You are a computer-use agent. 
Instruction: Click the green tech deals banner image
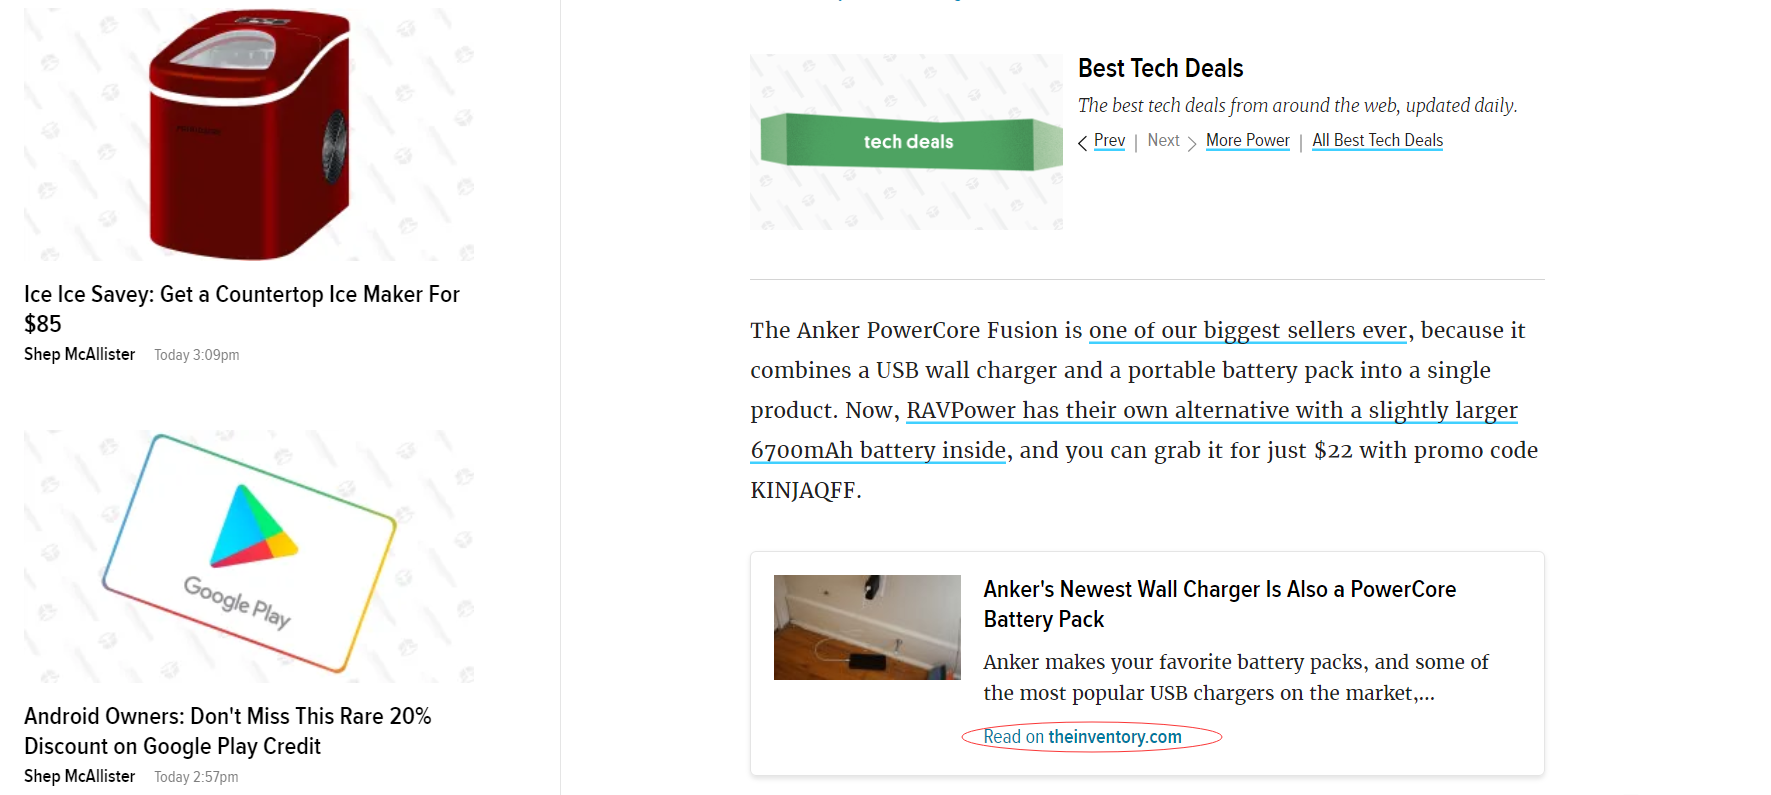click(906, 142)
